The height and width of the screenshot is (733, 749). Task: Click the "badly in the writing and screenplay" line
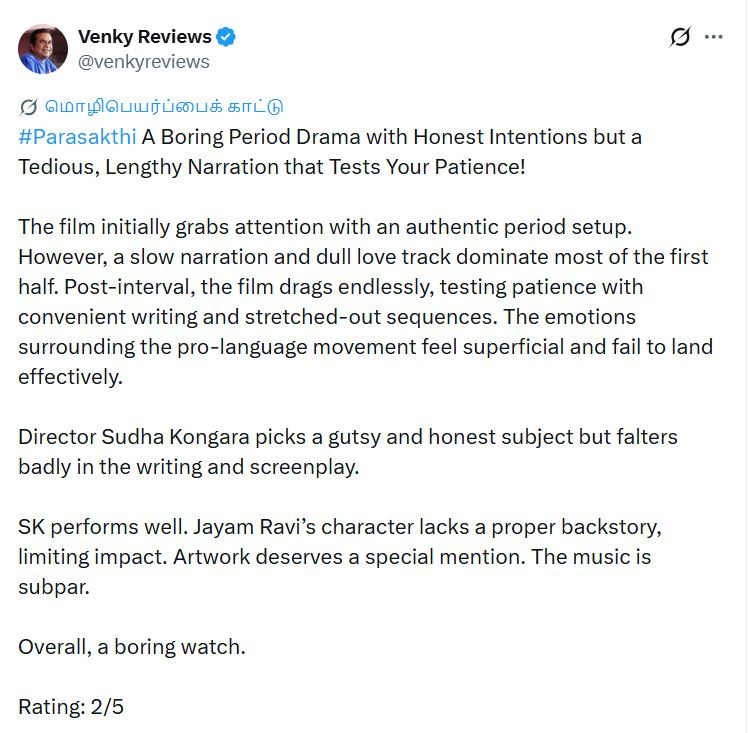tap(188, 467)
